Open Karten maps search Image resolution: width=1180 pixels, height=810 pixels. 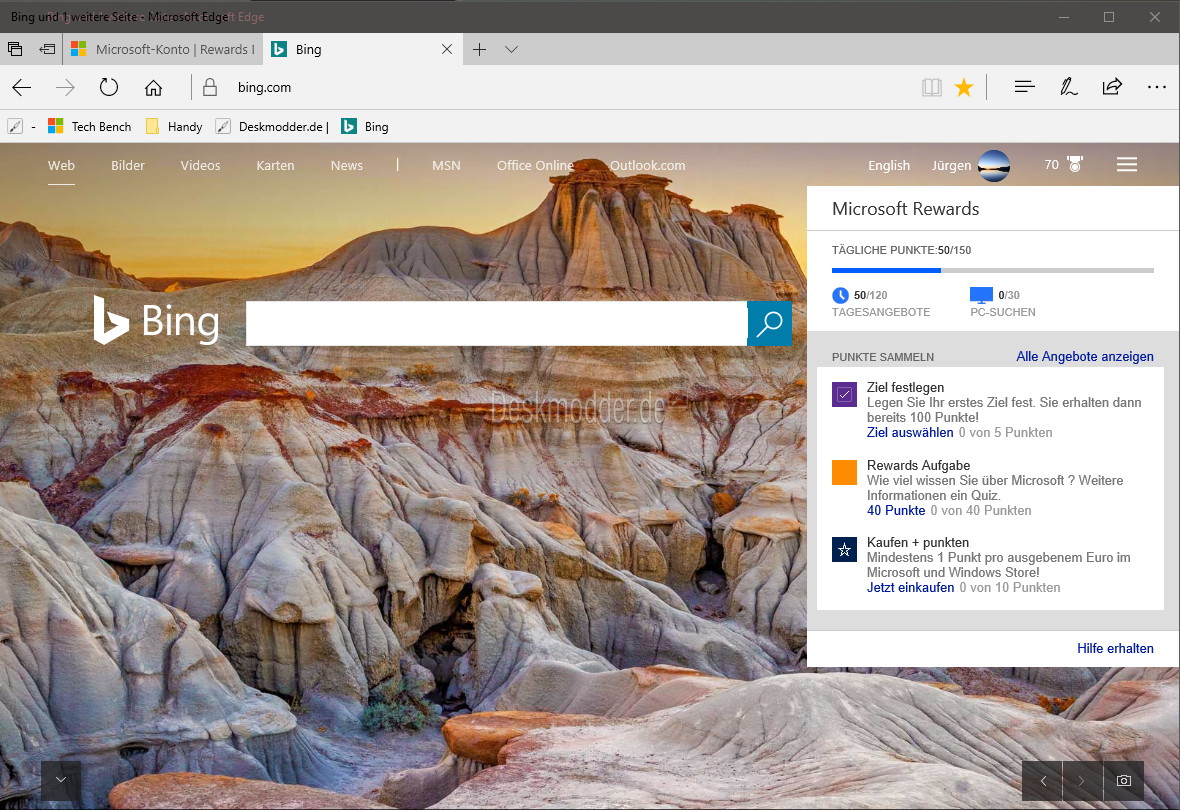coord(275,166)
